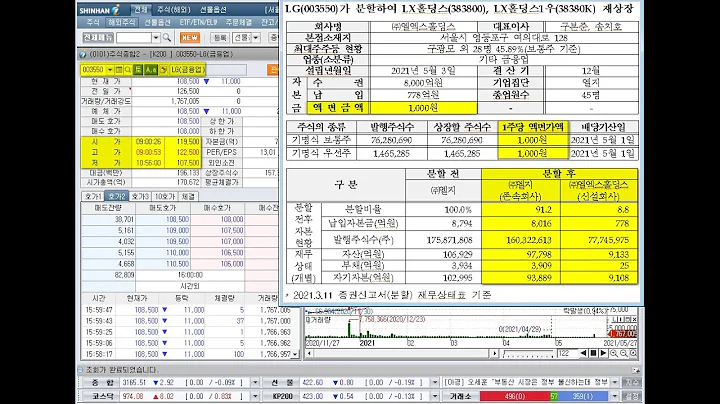Click the menu search input field
Viewport: 720px width, 404px height.
134,38
